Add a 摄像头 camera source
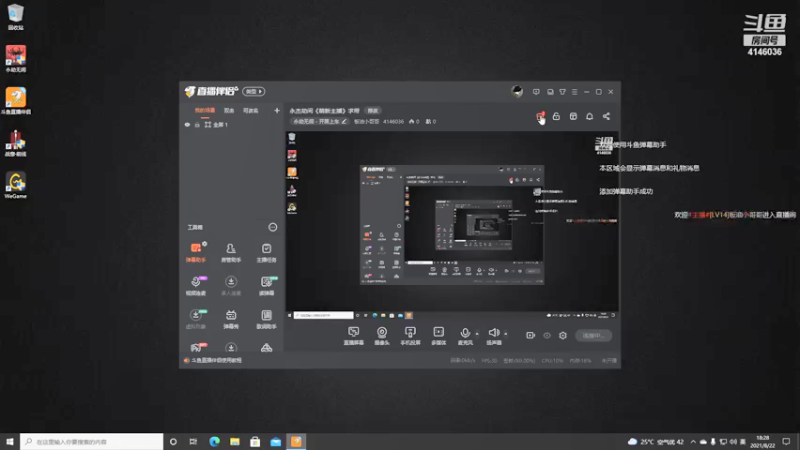Viewport: 800px width, 450px height. pos(382,336)
